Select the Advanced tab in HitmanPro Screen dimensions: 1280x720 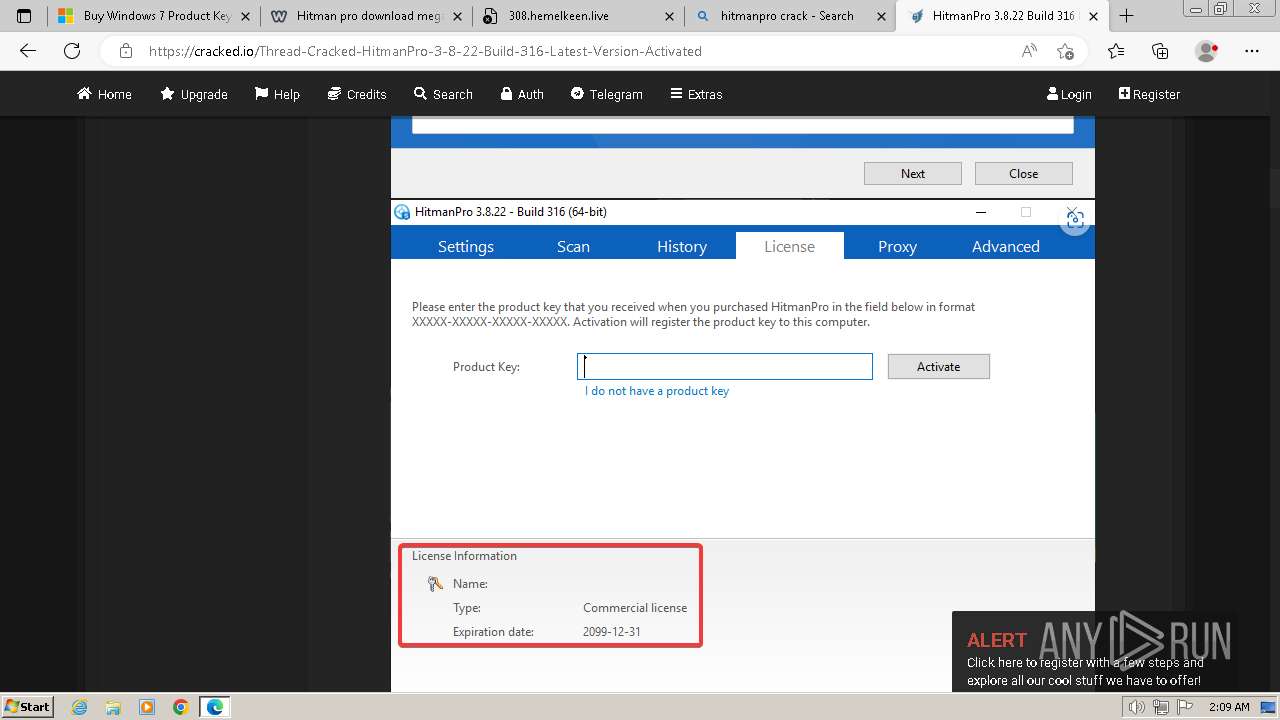tap(1006, 246)
